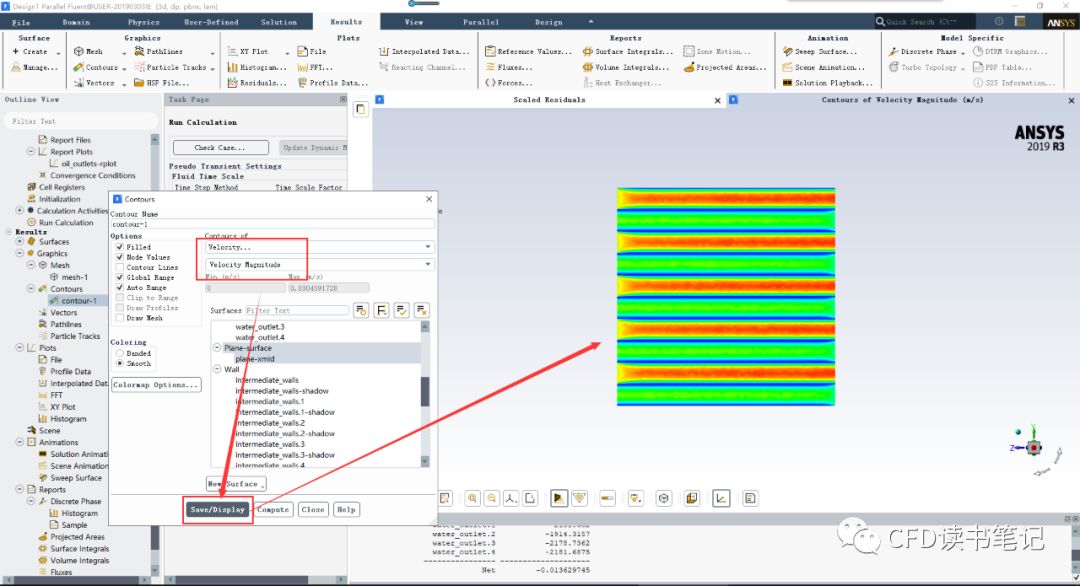This screenshot has height=586, width=1080.
Task: Open Projected Areas in Reports group
Action: tap(724, 67)
